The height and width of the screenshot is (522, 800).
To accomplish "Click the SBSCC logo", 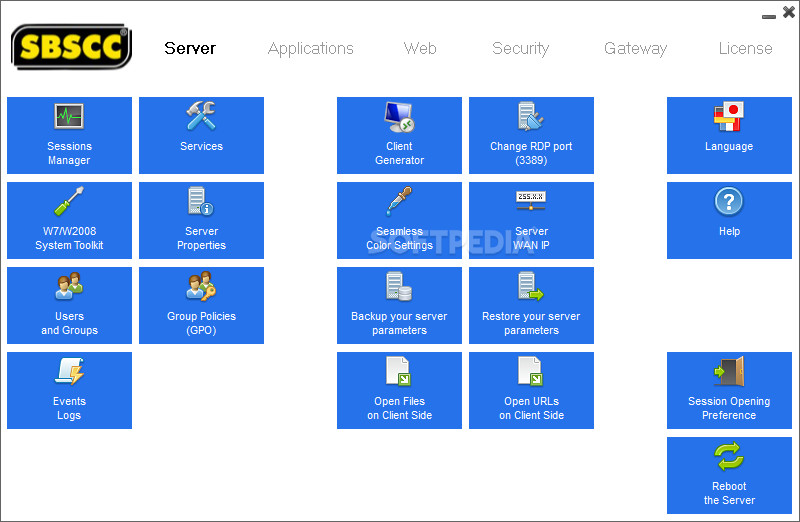I will coord(71,46).
